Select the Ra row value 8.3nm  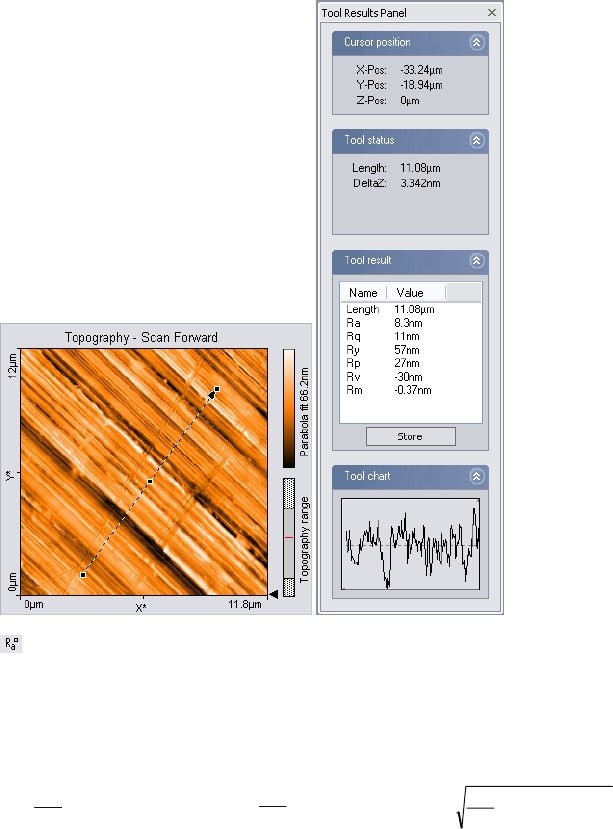(408, 323)
